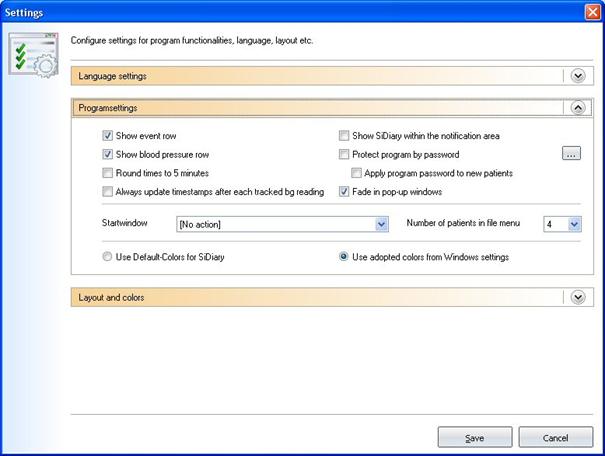This screenshot has height=456, width=605.
Task: Select Use adopted colors from Windows settings
Action: (344, 257)
